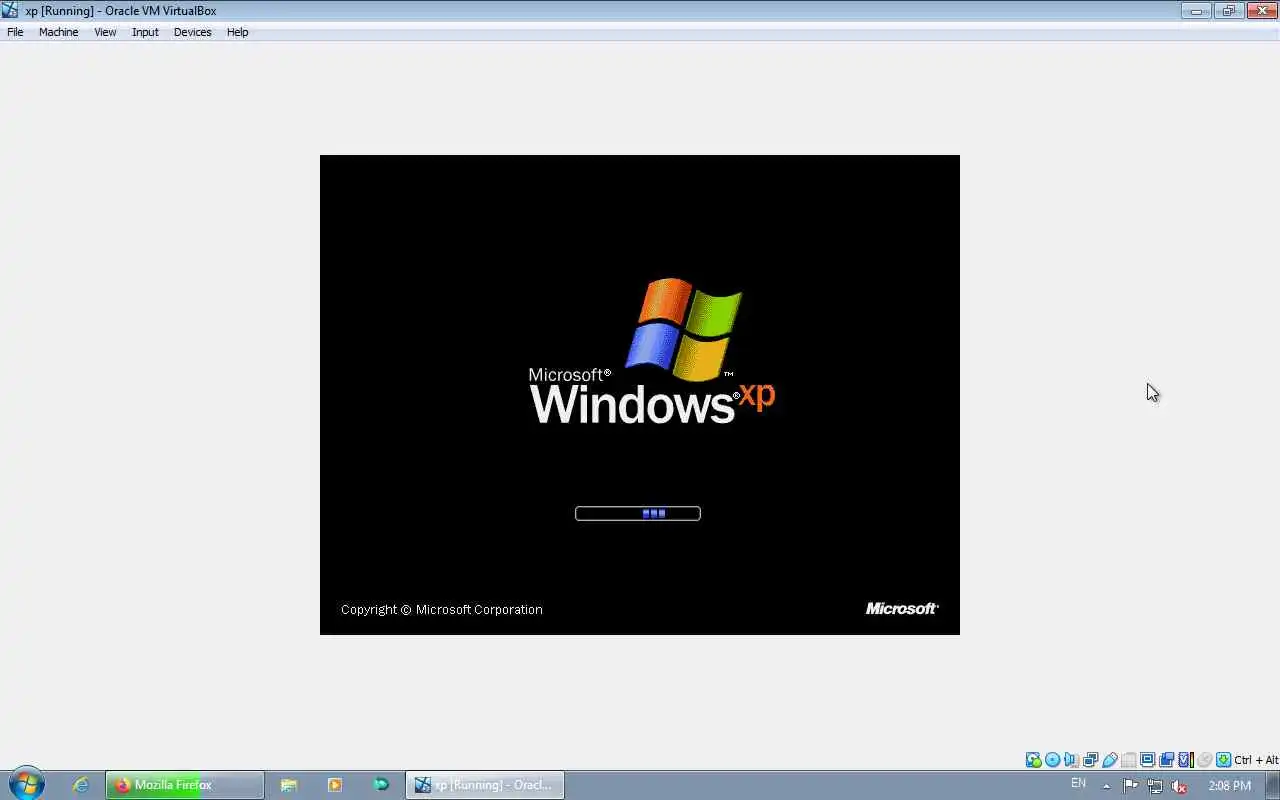Image resolution: width=1280 pixels, height=800 pixels.
Task: Open the View menu
Action: pos(105,32)
